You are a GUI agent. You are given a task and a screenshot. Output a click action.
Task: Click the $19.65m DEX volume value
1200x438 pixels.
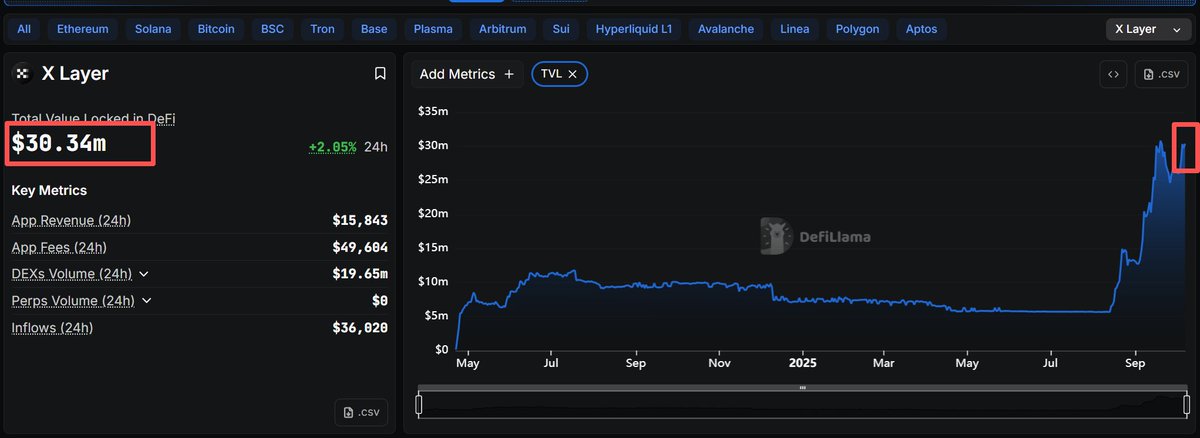[x=360, y=274]
